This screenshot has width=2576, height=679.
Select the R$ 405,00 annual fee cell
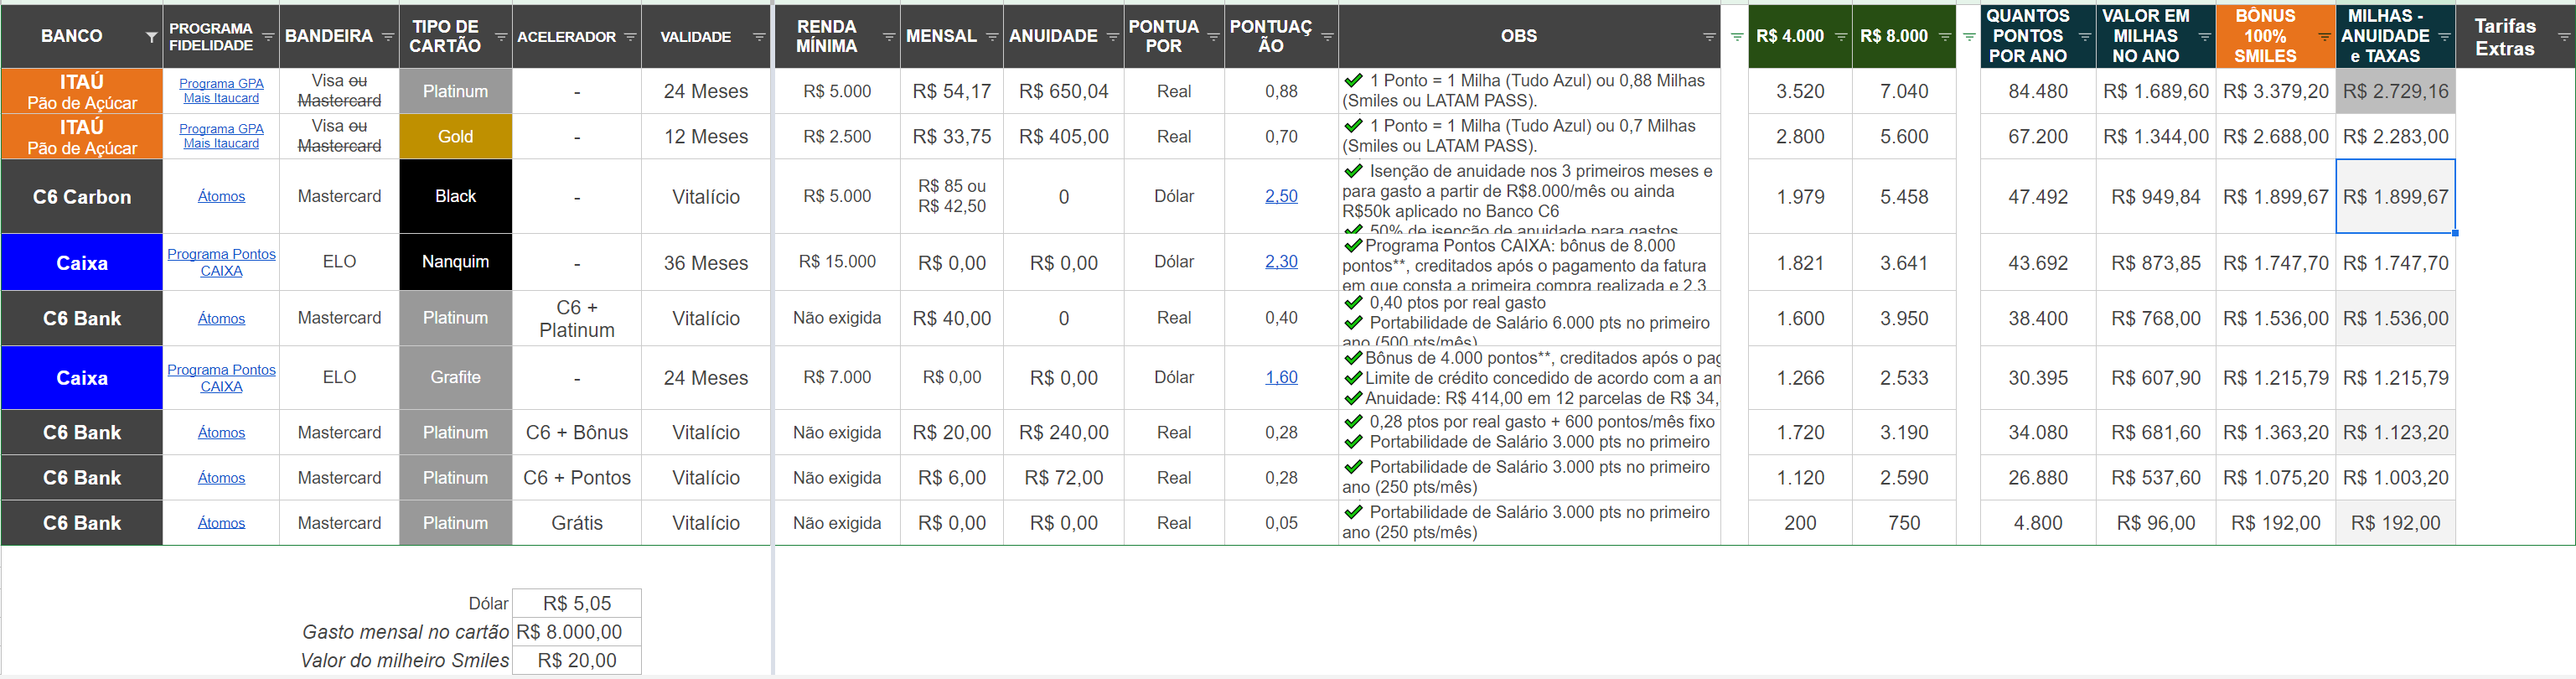pyautogui.click(x=1064, y=136)
